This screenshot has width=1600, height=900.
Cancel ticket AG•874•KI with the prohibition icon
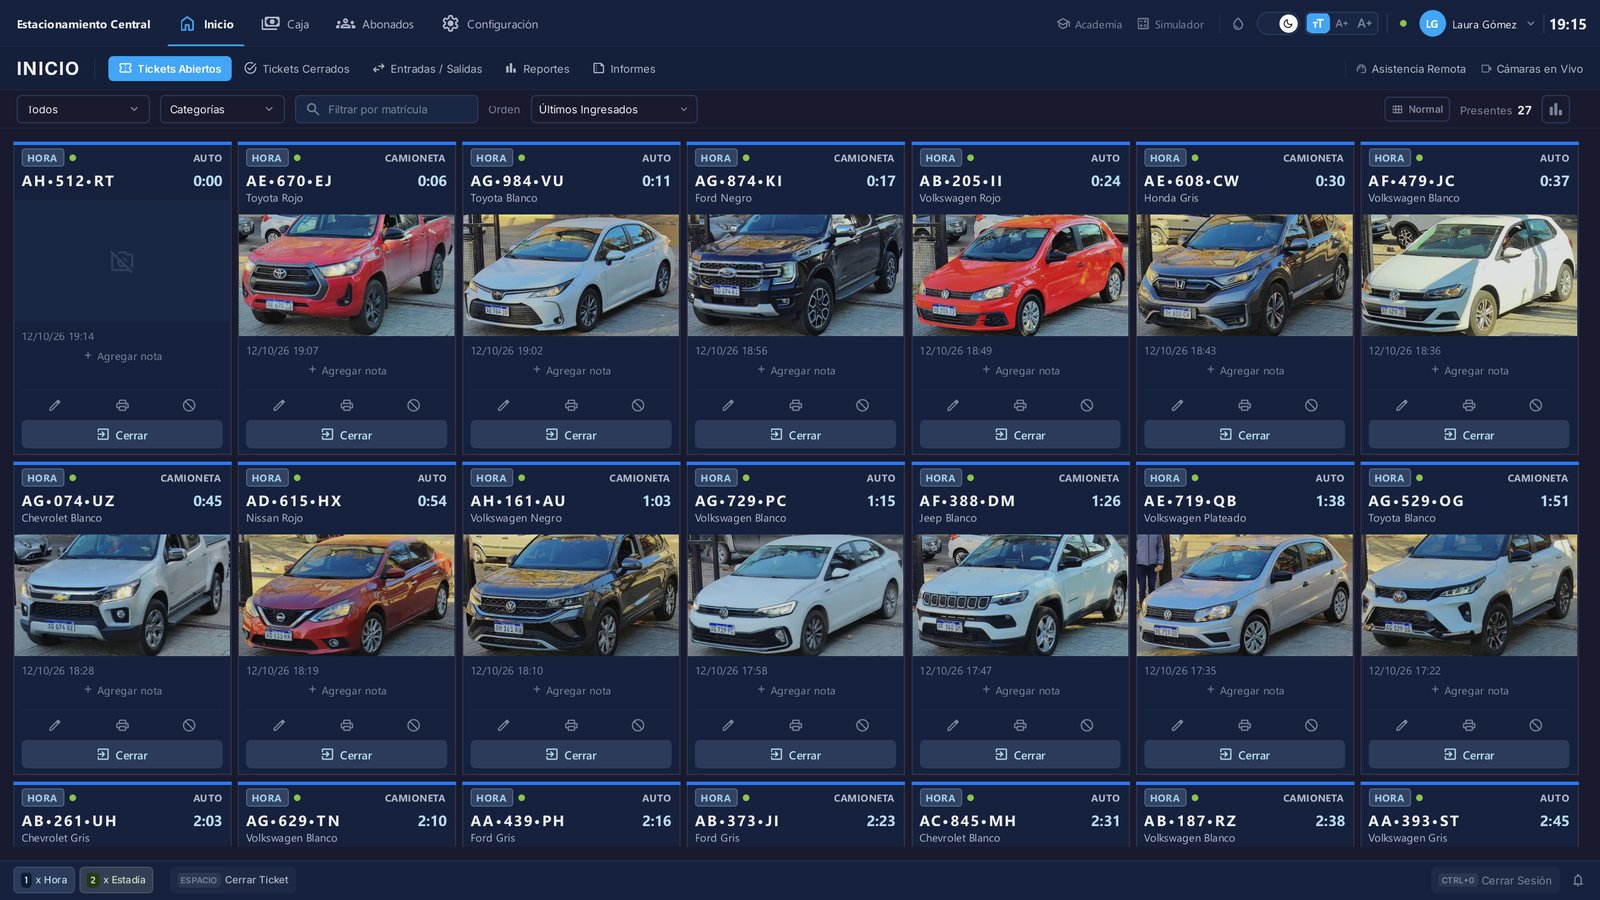tap(862, 405)
